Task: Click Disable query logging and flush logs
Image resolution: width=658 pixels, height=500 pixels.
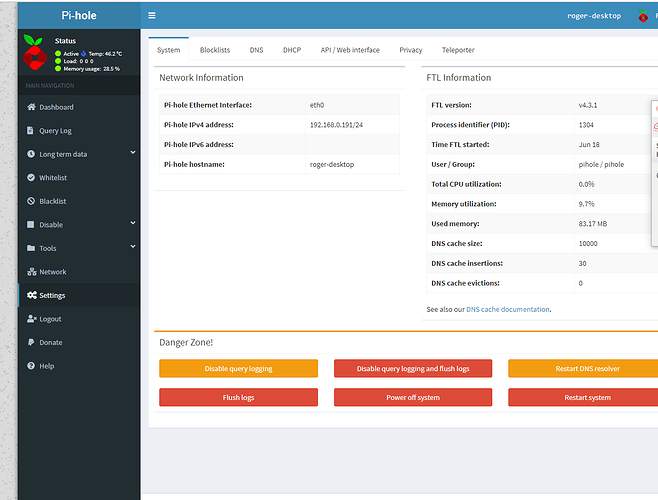Action: (413, 369)
